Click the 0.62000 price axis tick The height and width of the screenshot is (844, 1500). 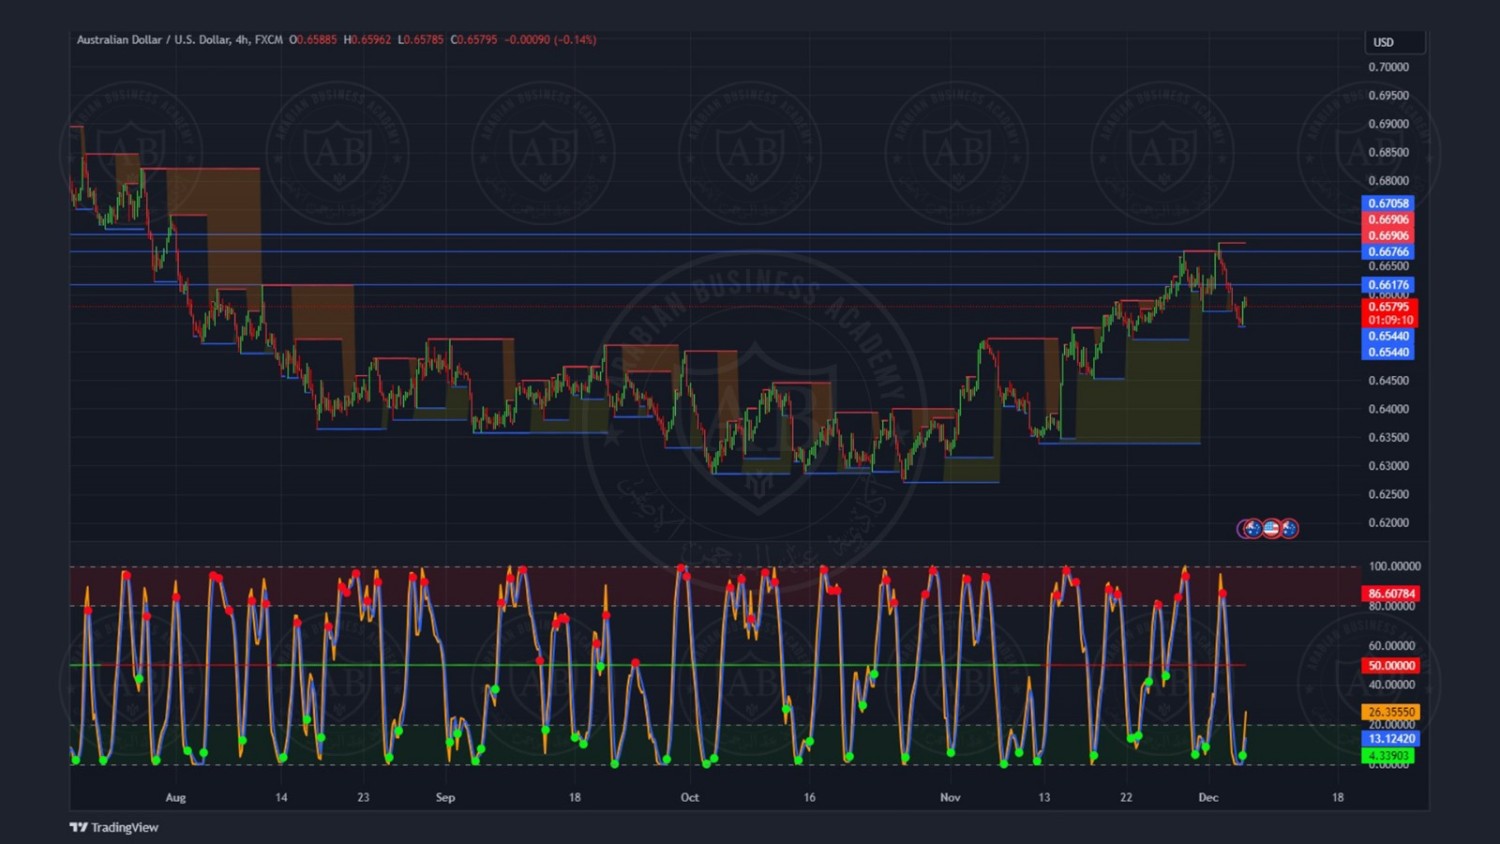click(x=1388, y=523)
